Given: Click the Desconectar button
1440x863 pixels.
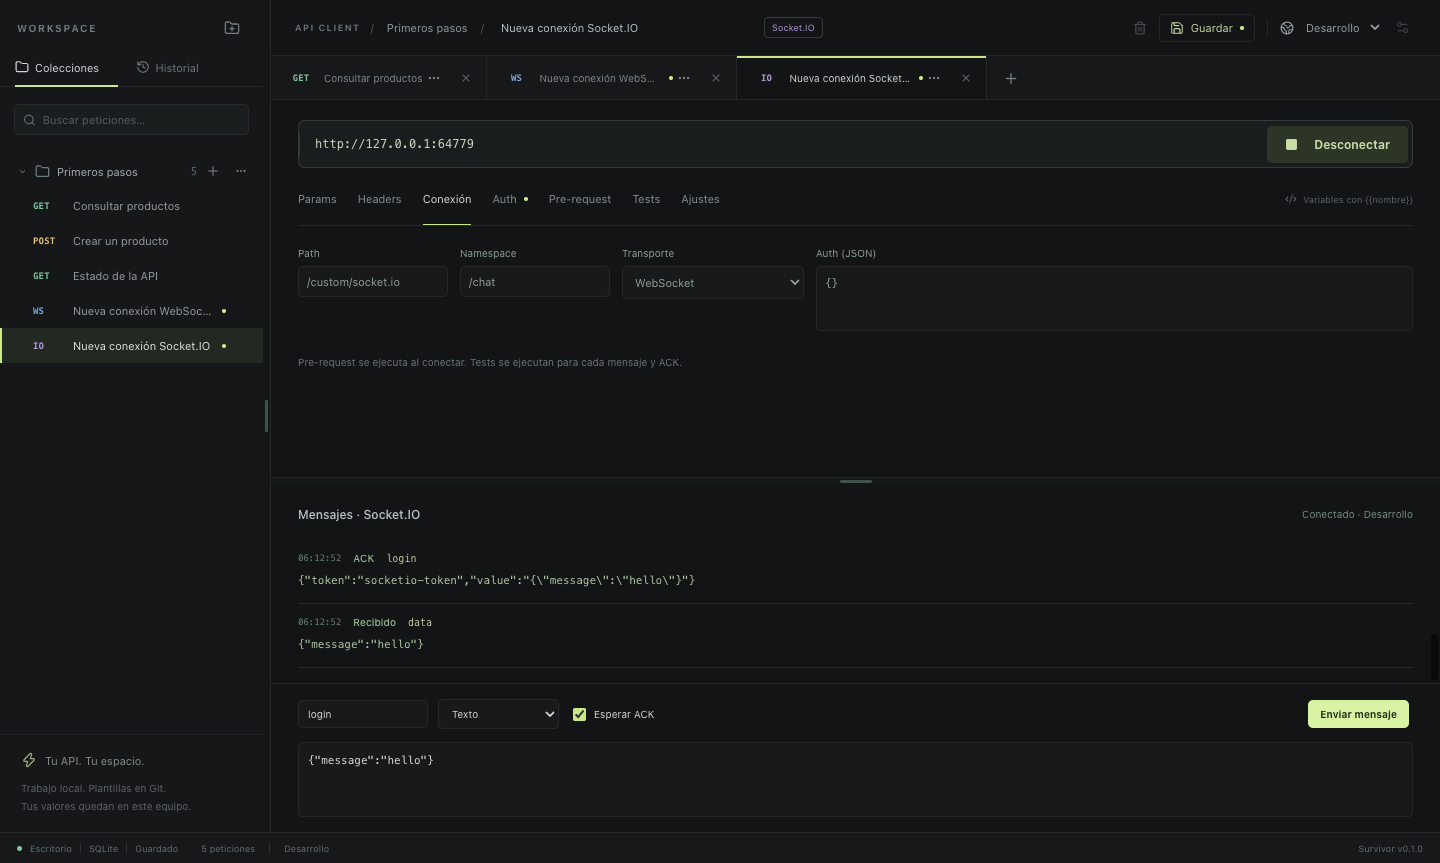Looking at the screenshot, I should tap(1338, 144).
